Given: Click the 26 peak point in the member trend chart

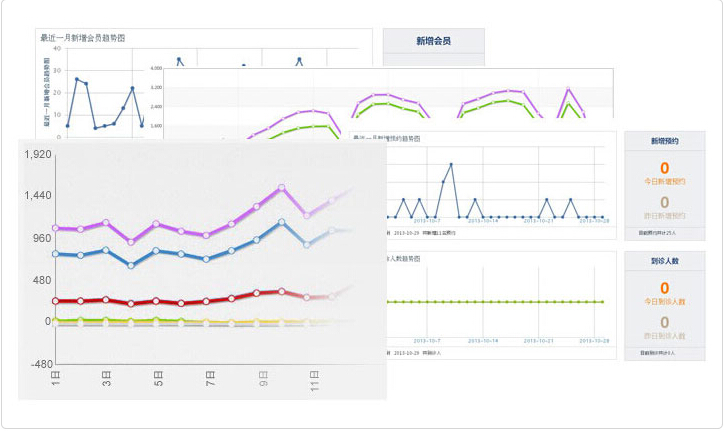Looking at the screenshot, I should (77, 79).
